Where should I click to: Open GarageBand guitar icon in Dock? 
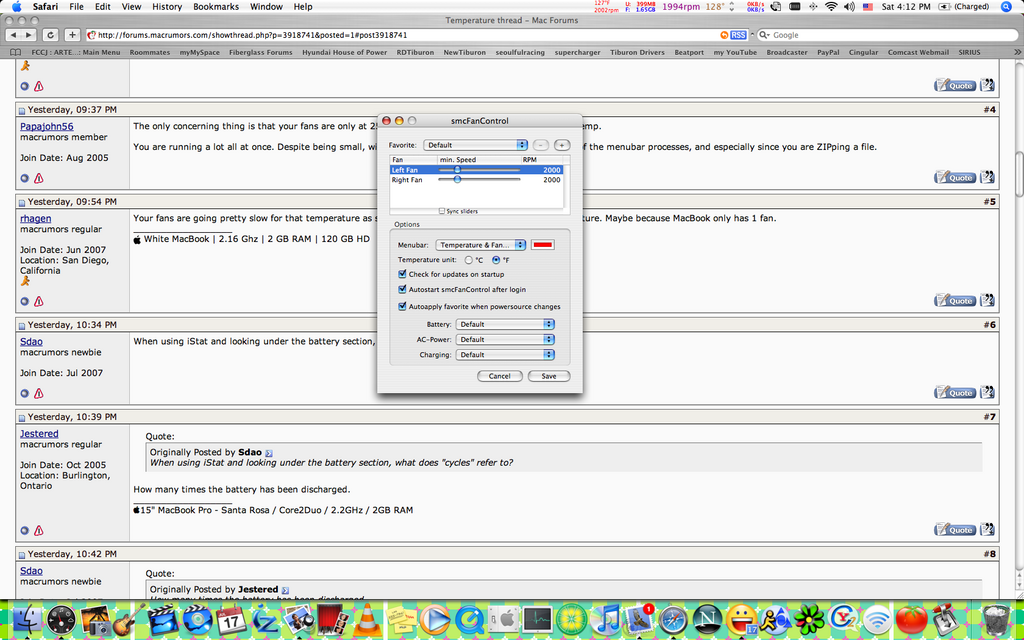pos(131,619)
